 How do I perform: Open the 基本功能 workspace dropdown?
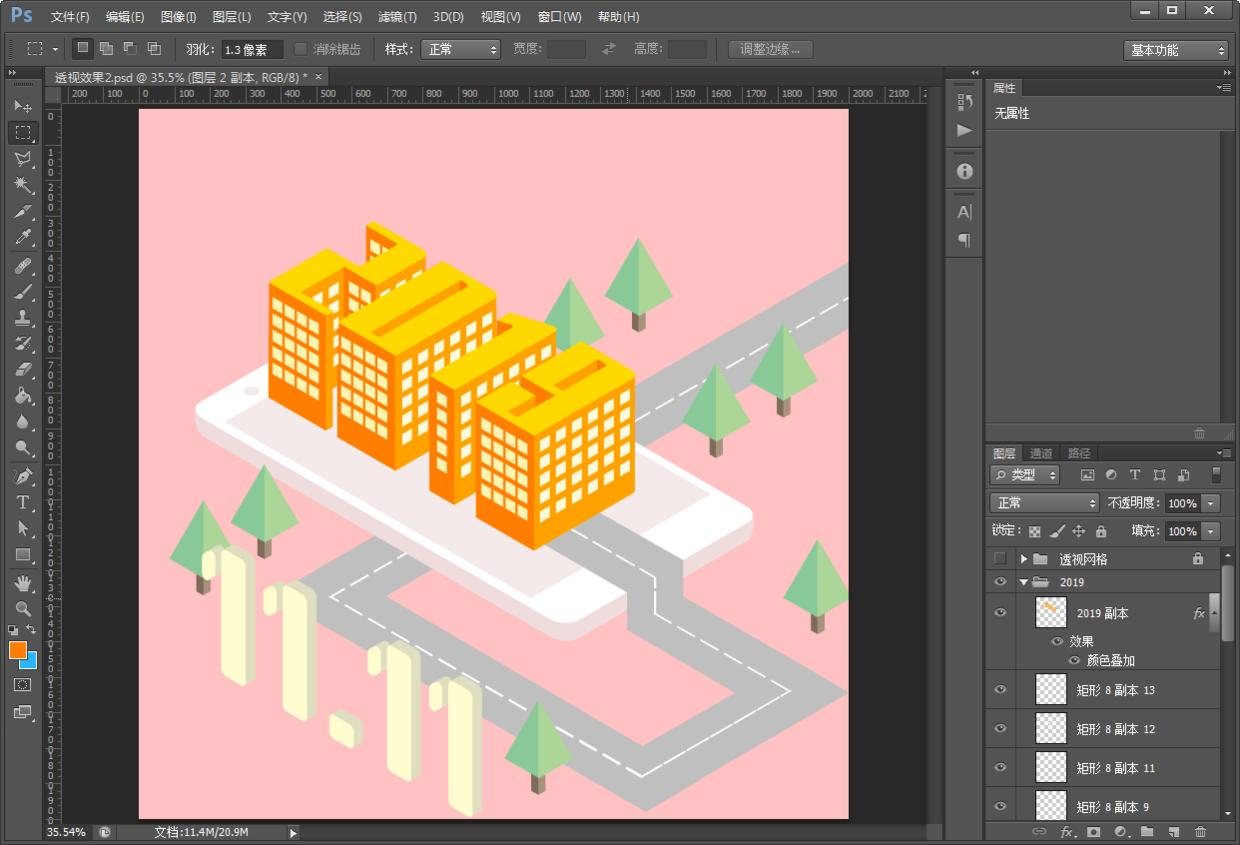point(1175,50)
